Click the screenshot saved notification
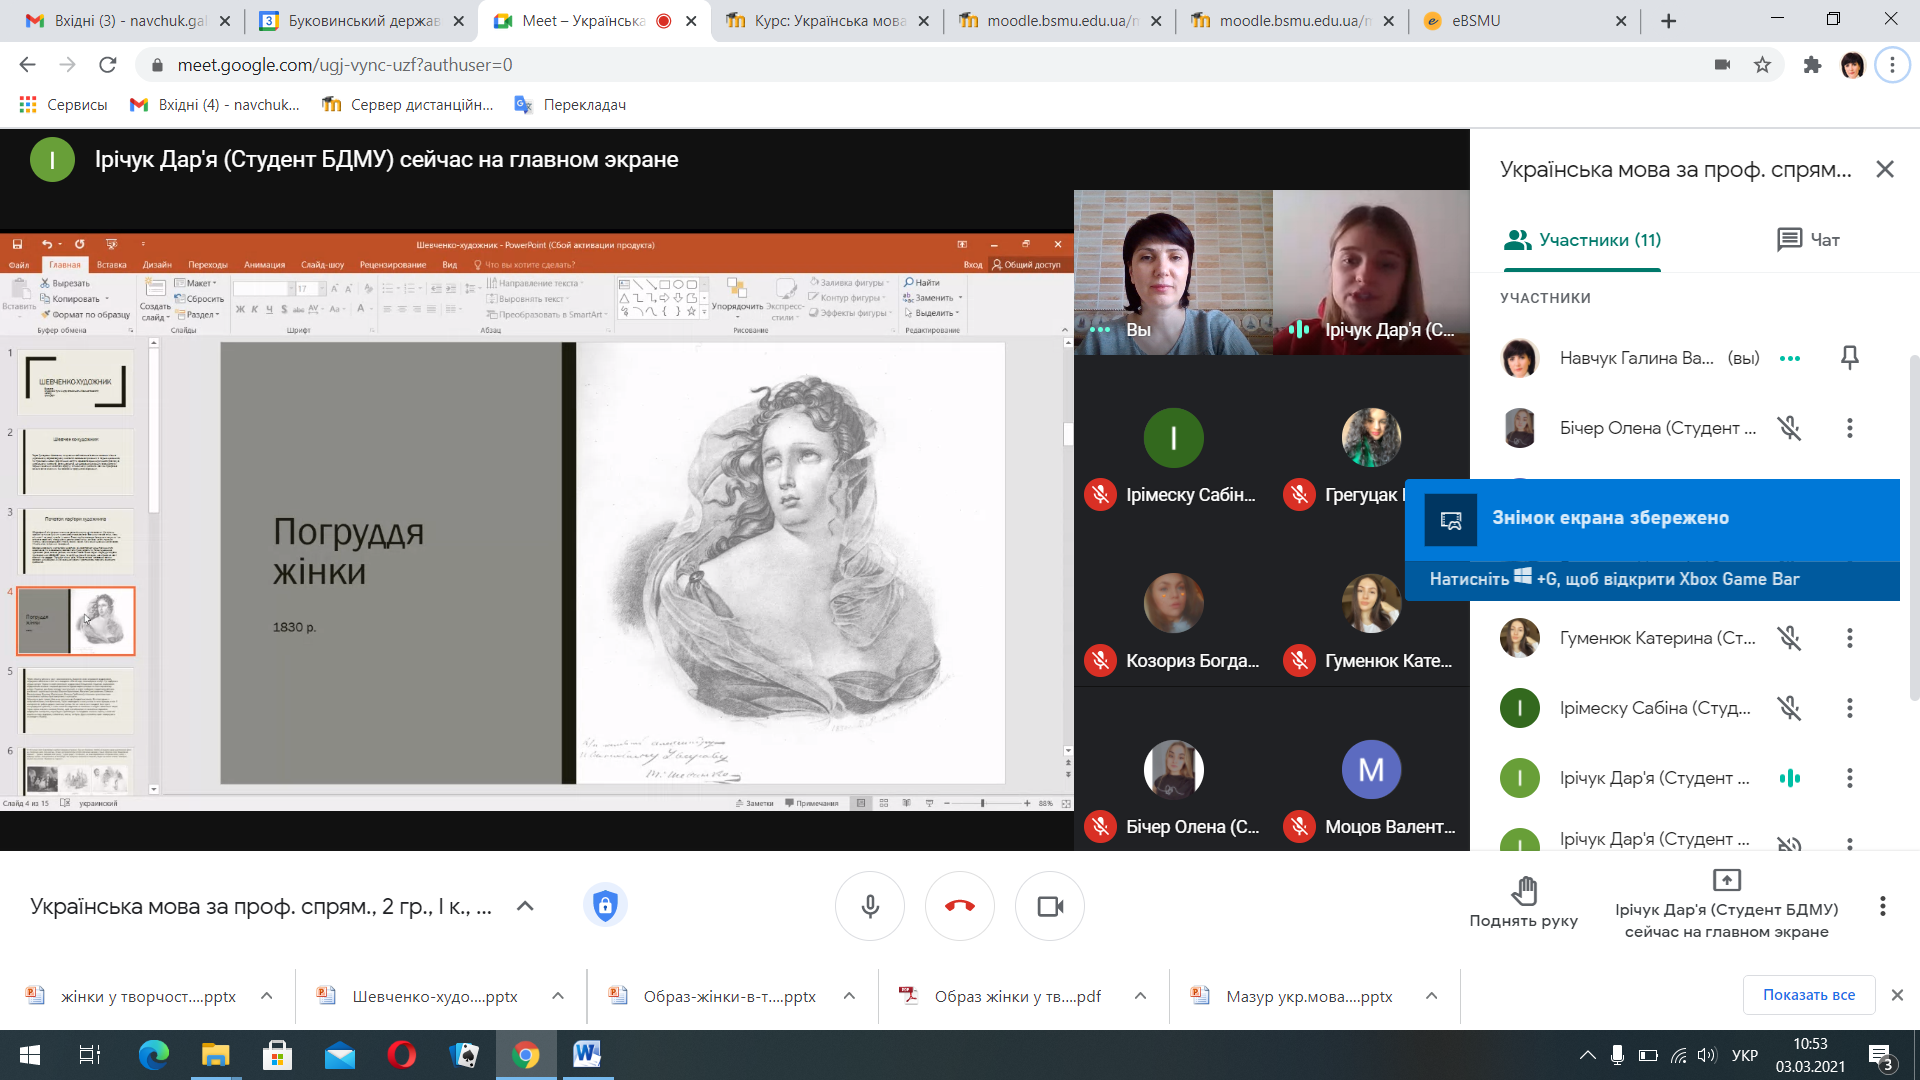The height and width of the screenshot is (1080, 1920). pyautogui.click(x=1652, y=539)
